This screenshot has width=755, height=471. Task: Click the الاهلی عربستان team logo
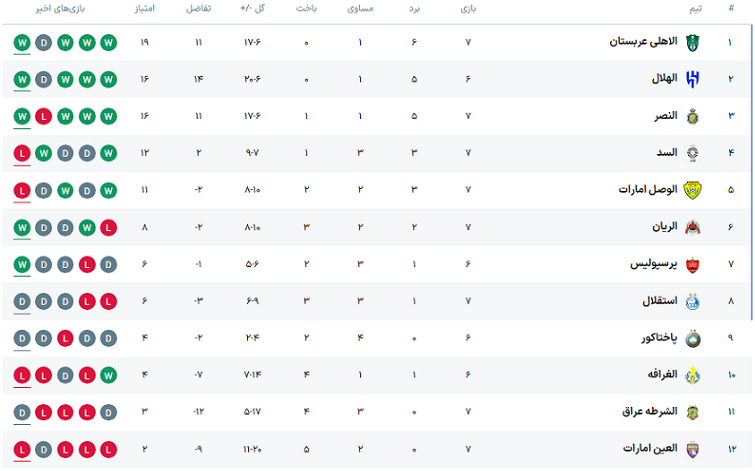692,43
